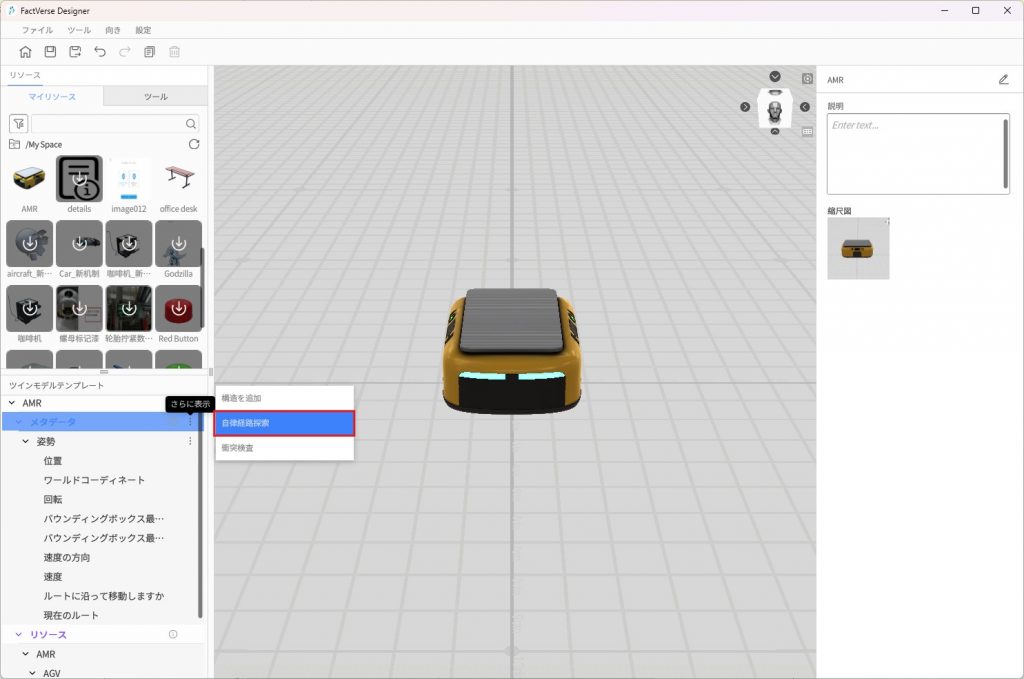Screen dimensions: 1024x679
Task: Click the Undo arrow icon
Action: (100, 52)
